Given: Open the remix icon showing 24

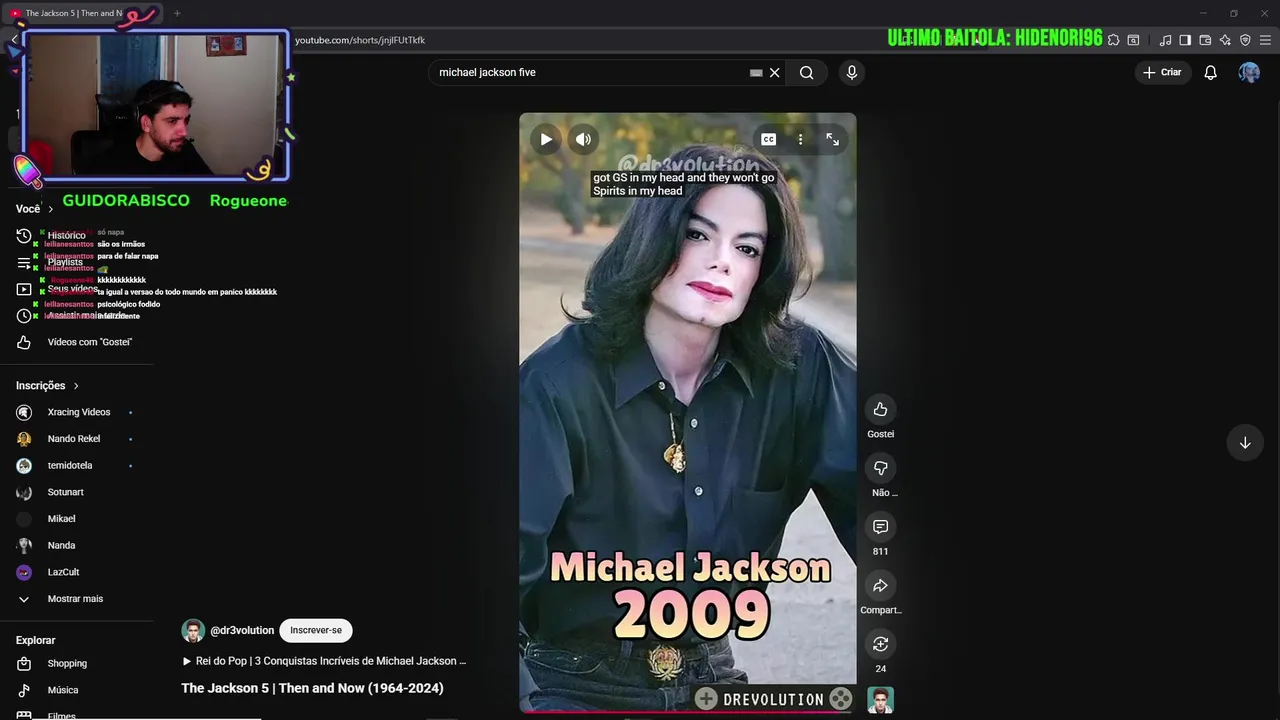Looking at the screenshot, I should coord(880,644).
